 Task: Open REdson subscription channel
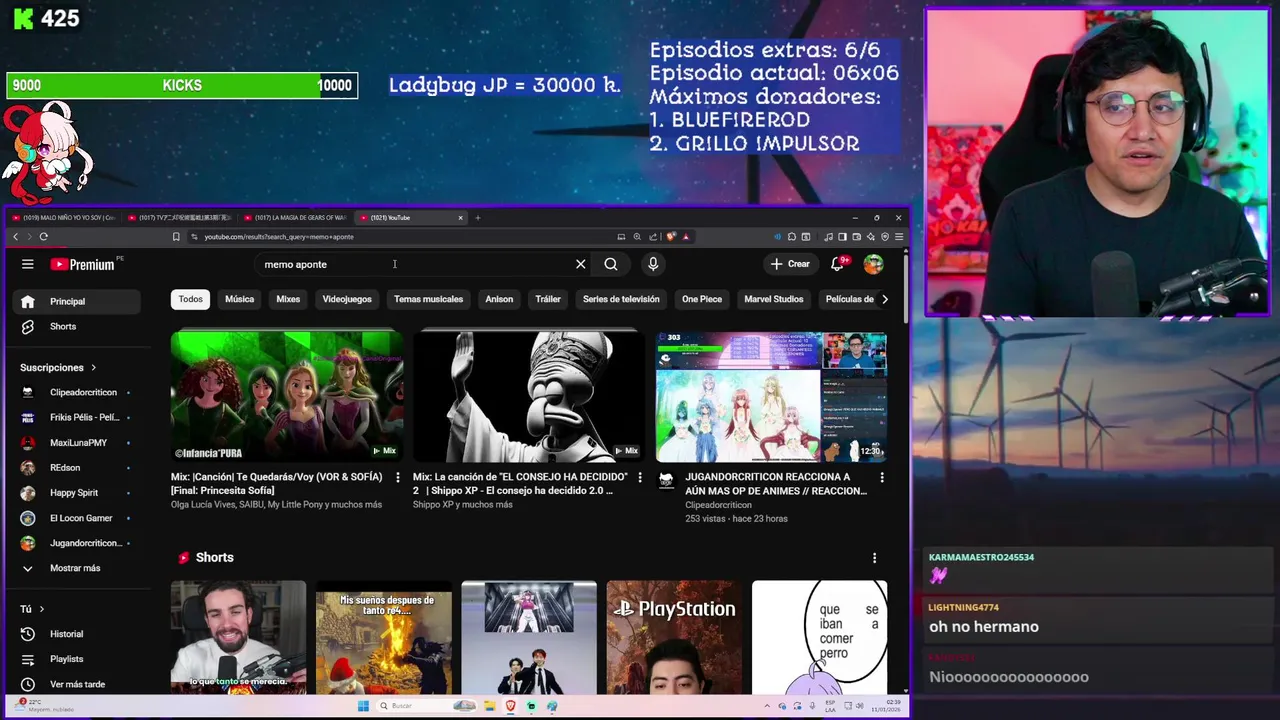78,467
